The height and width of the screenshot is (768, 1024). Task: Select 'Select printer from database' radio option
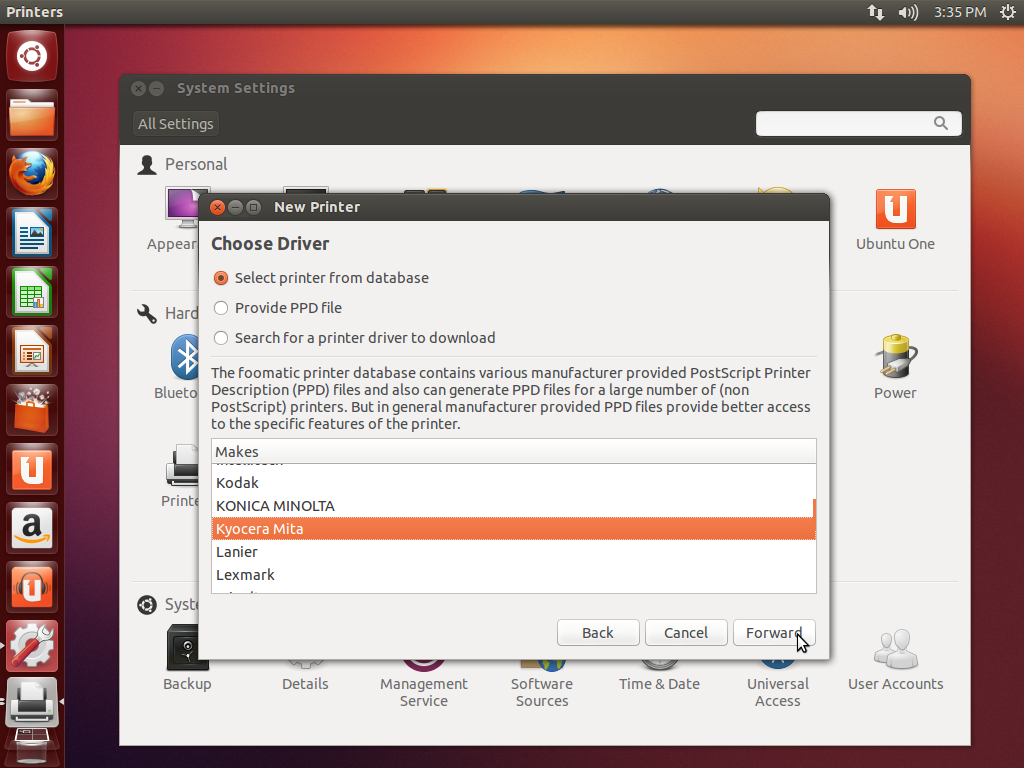[x=221, y=278]
